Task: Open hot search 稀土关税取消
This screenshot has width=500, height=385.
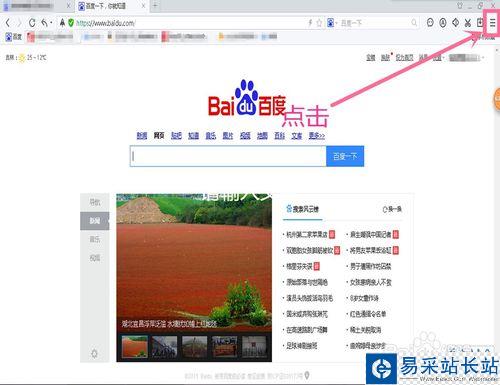Action: tap(365, 330)
